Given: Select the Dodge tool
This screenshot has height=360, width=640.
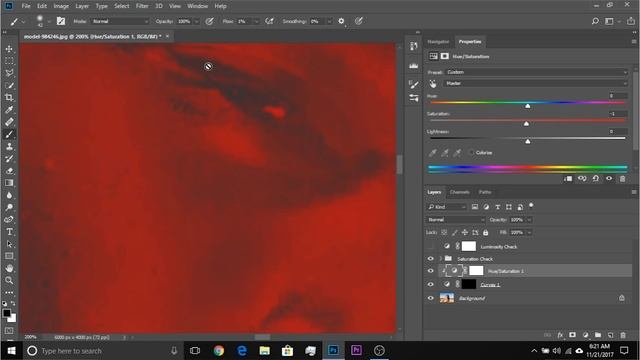Looking at the screenshot, I should click(9, 207).
